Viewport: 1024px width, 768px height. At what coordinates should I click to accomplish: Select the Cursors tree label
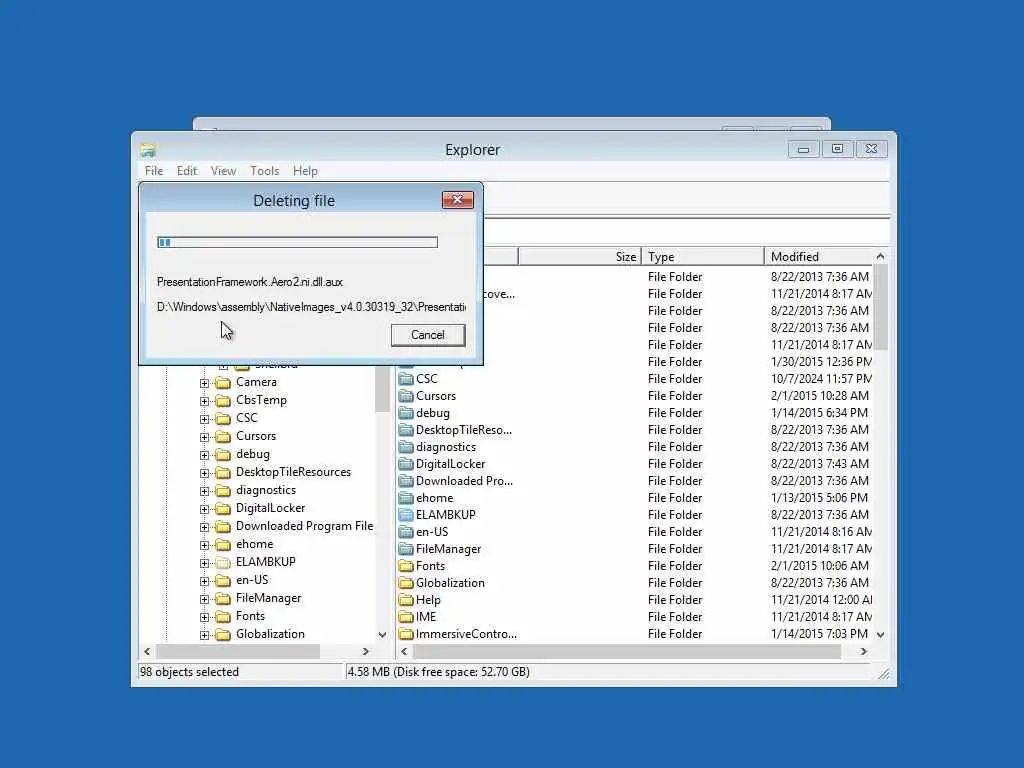click(x=256, y=436)
